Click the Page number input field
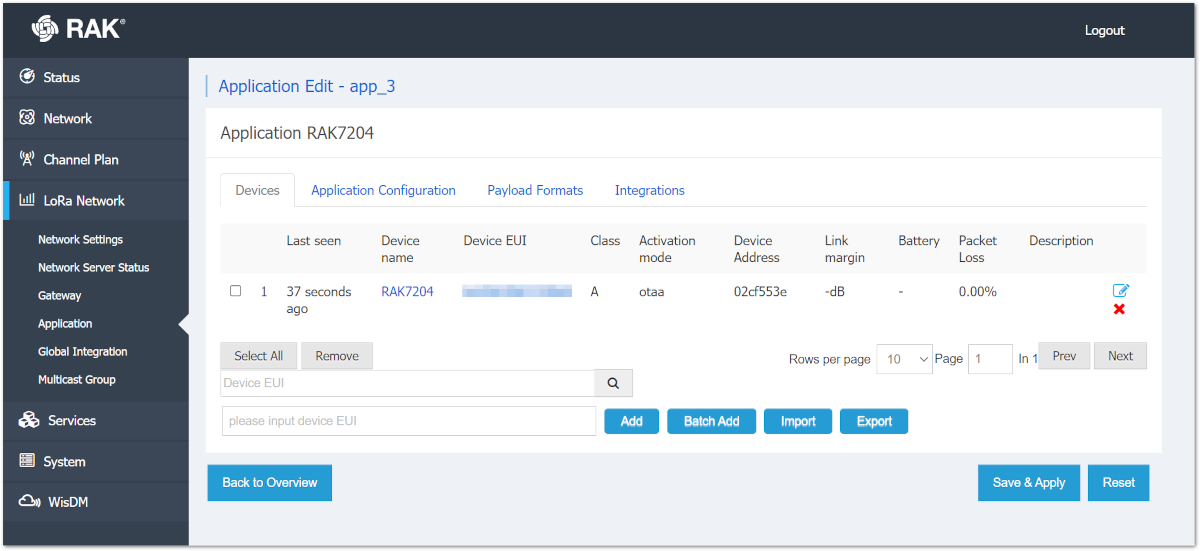The height and width of the screenshot is (551, 1200). 990,359
